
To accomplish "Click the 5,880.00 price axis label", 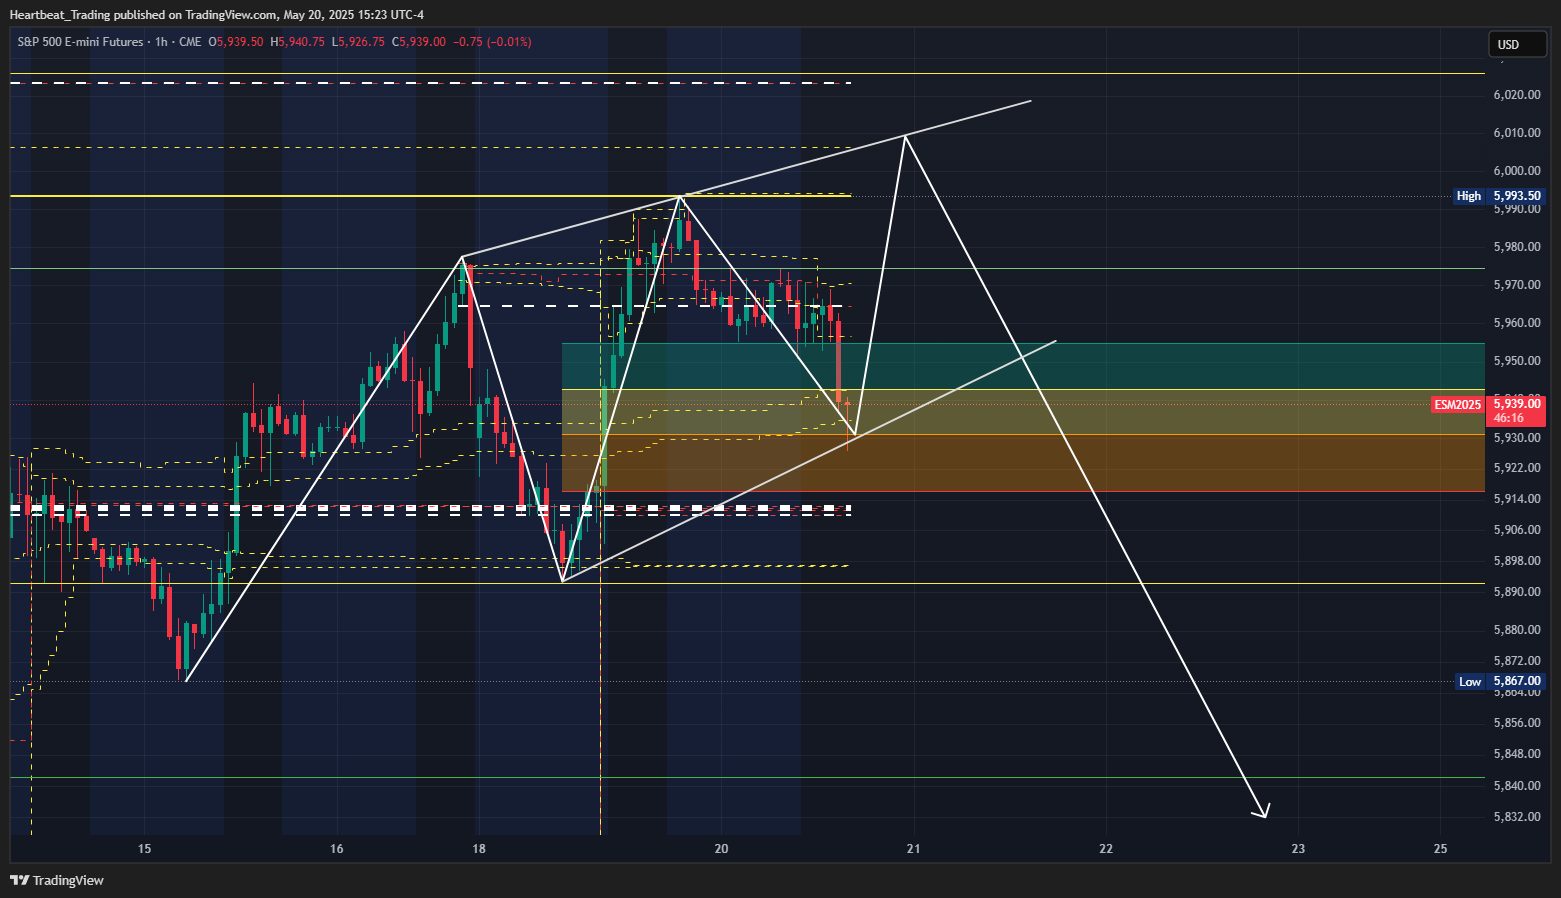I will click(x=1516, y=630).
